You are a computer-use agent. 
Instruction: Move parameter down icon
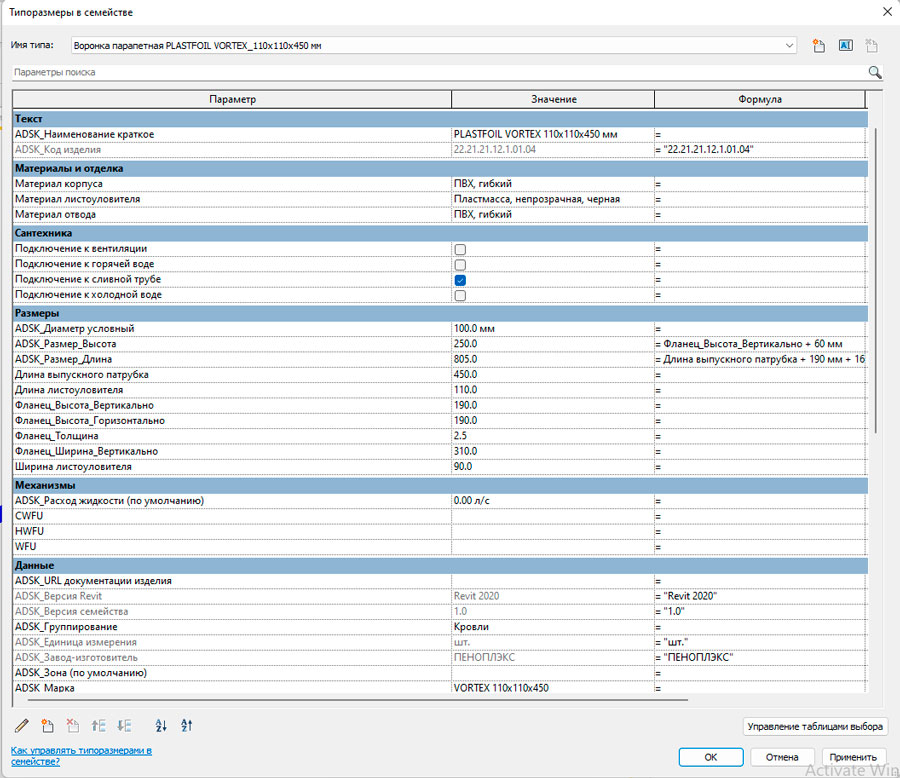[x=124, y=726]
